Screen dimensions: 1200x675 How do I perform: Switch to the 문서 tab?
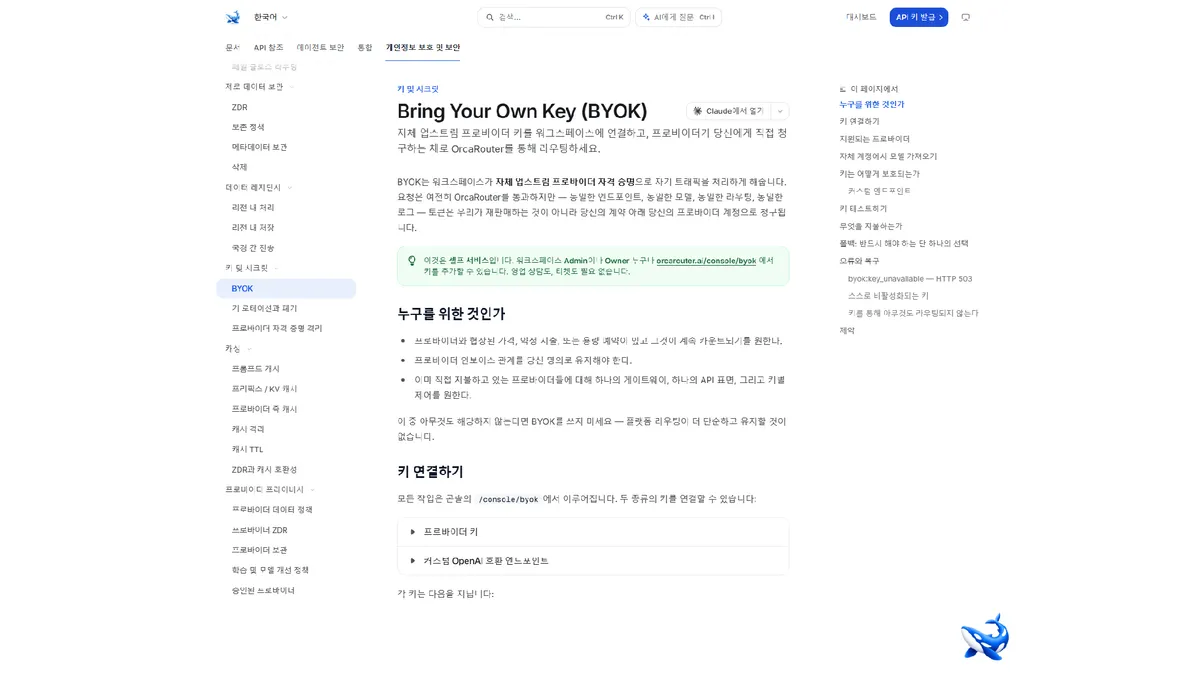[x=232, y=47]
